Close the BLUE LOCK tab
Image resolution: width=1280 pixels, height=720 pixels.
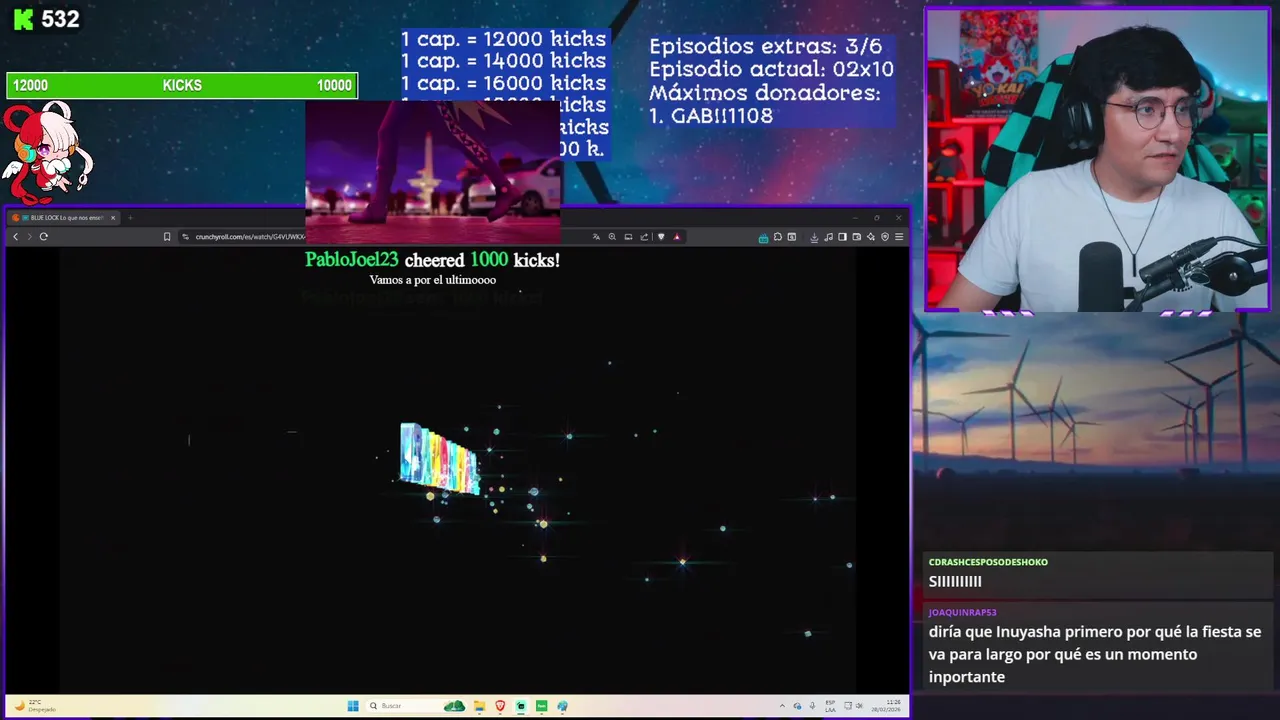tap(113, 217)
